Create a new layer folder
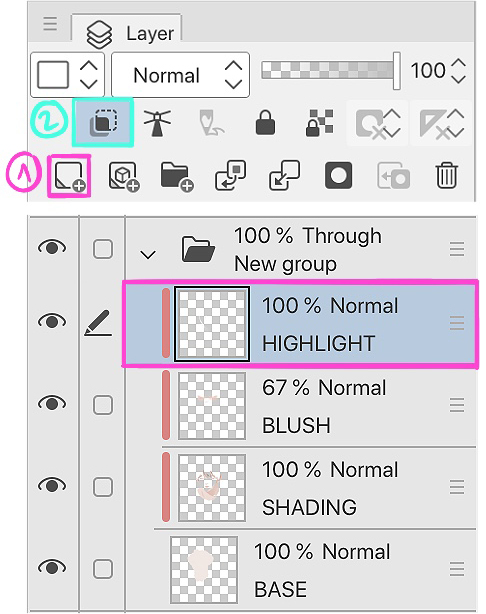Screen dimensions: 486x614 (177, 176)
